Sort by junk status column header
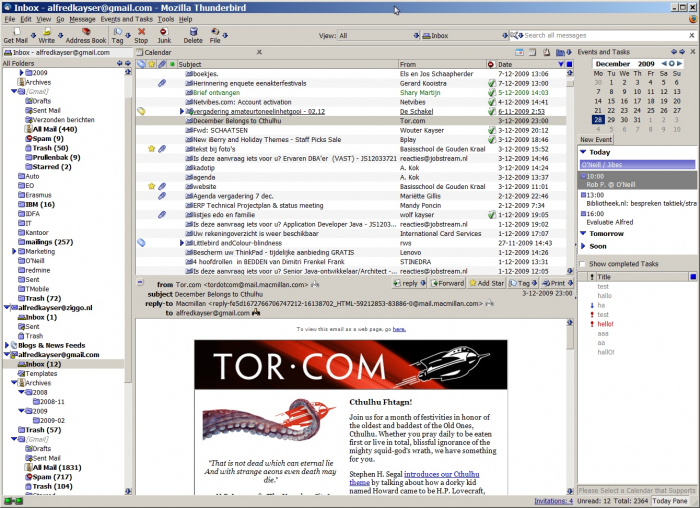 pos(491,64)
